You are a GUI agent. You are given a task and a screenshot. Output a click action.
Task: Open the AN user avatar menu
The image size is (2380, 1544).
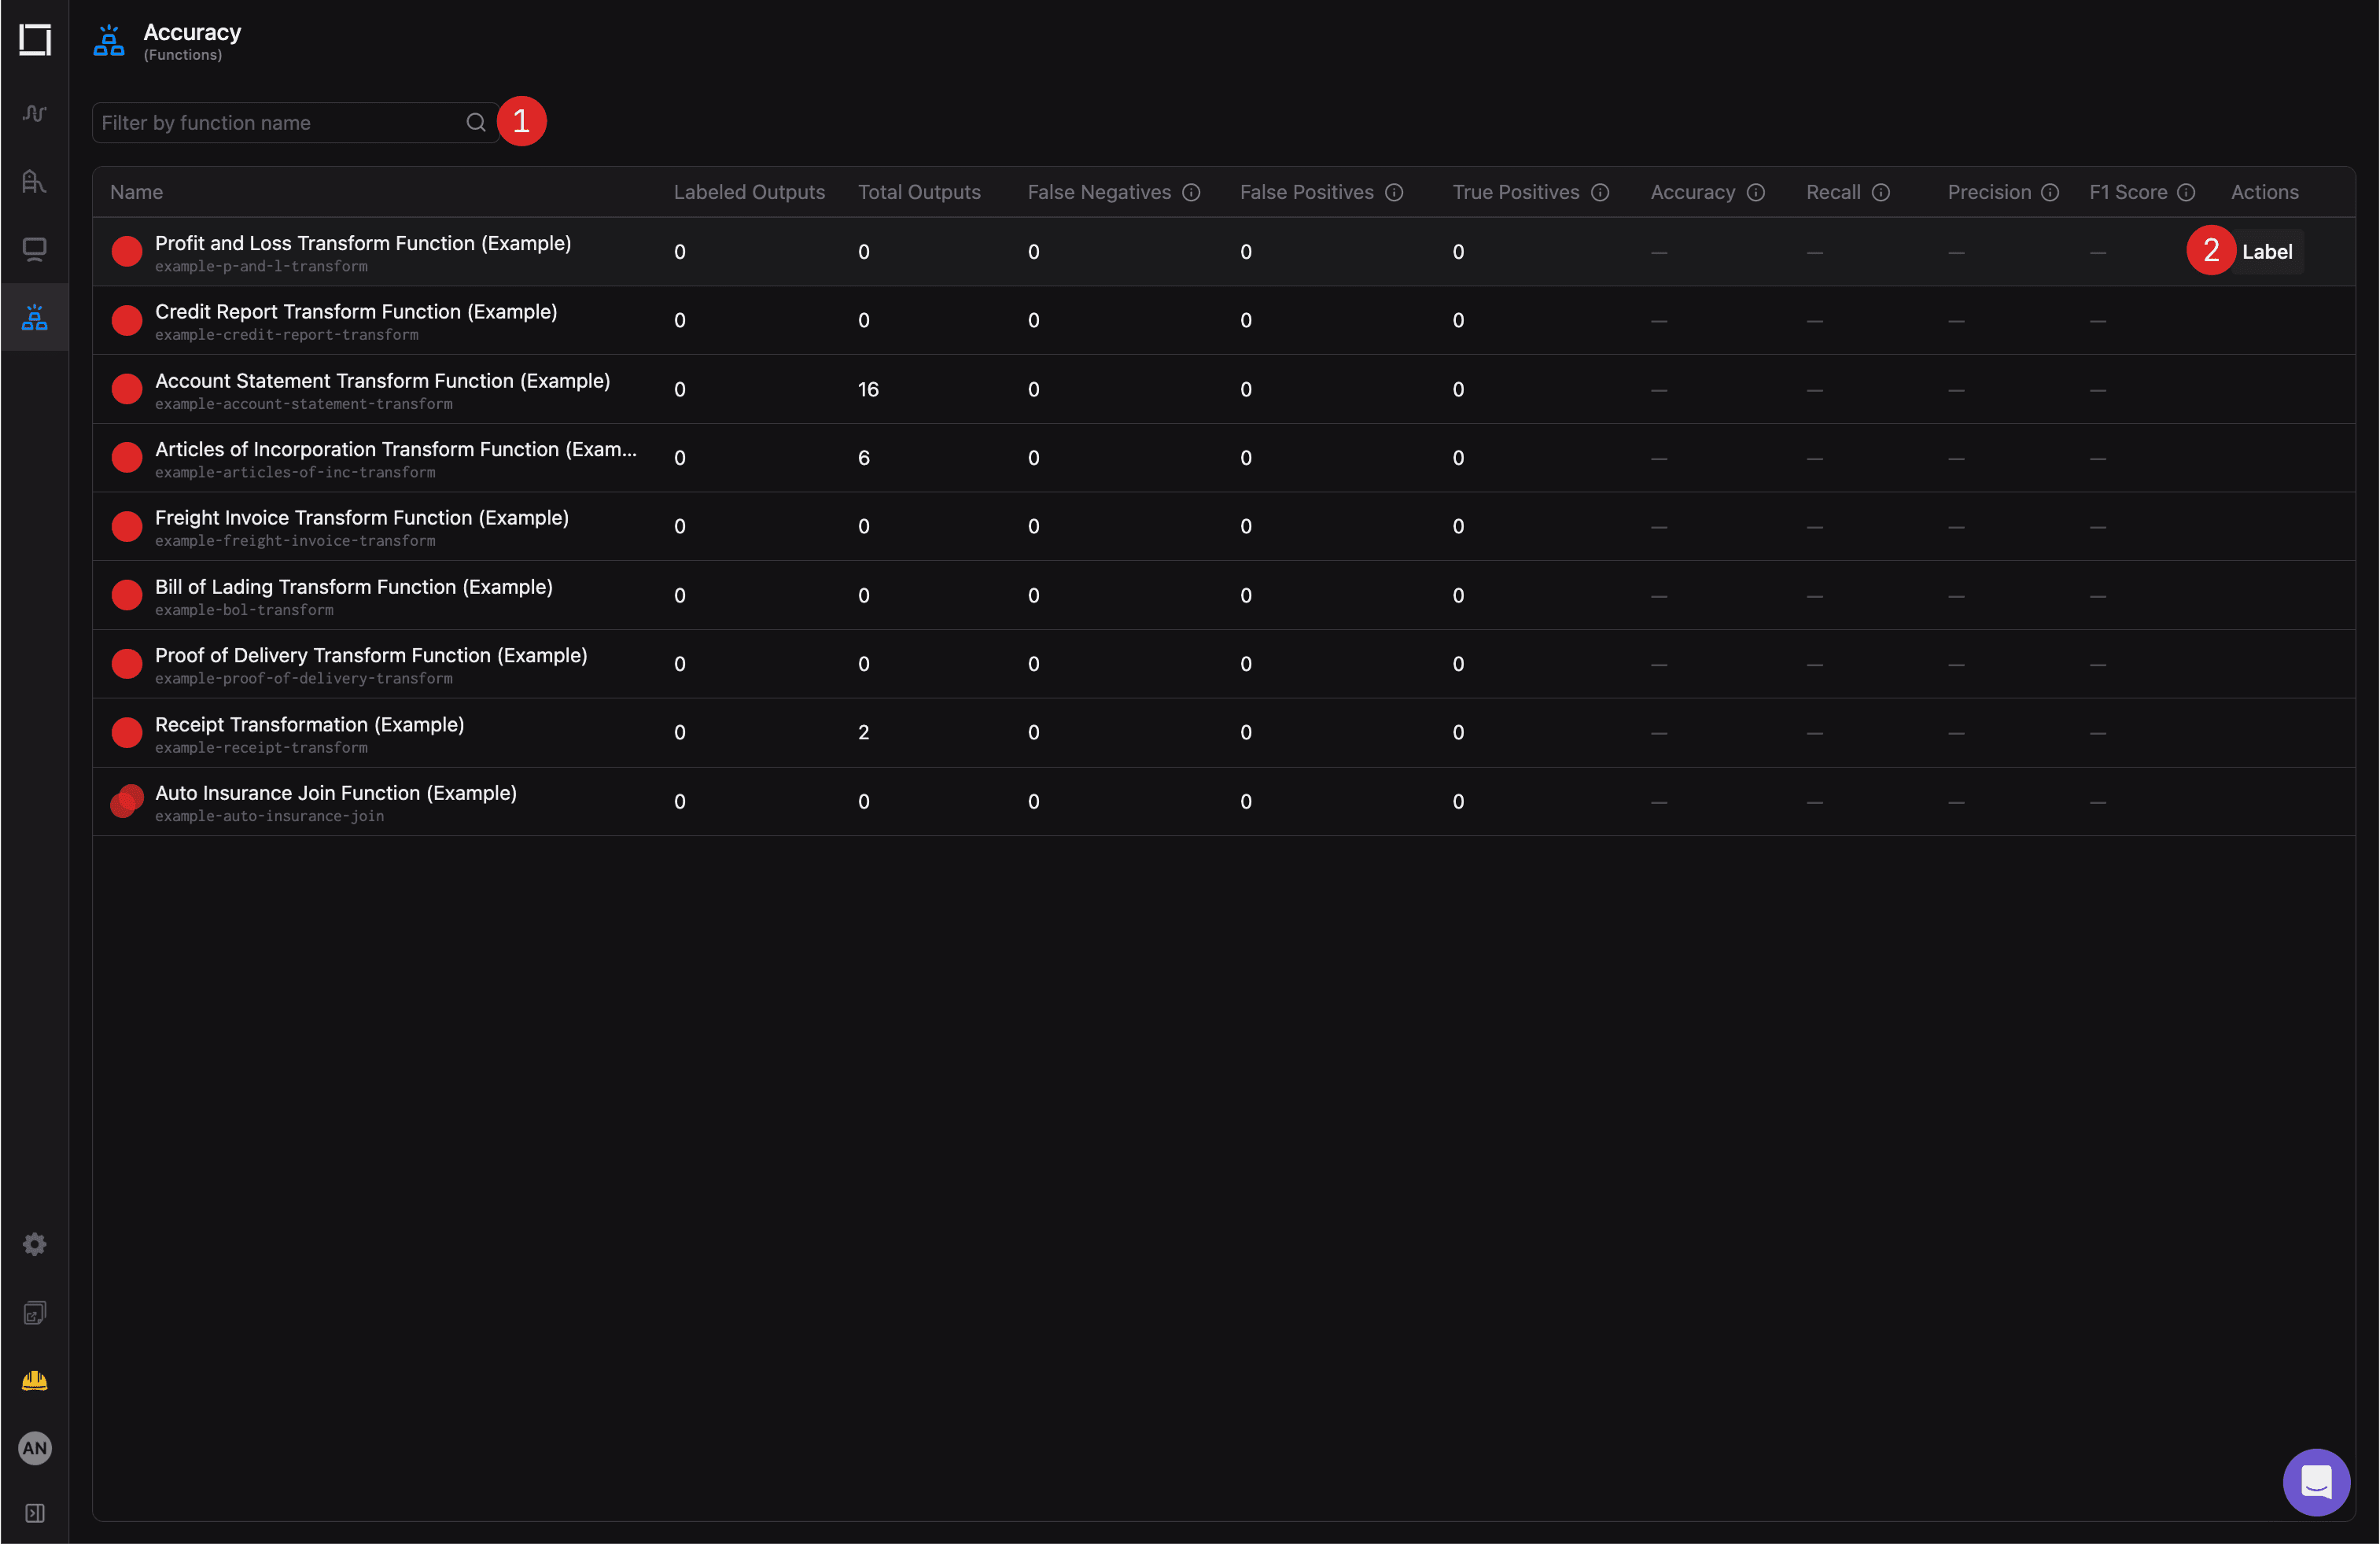[x=35, y=1448]
